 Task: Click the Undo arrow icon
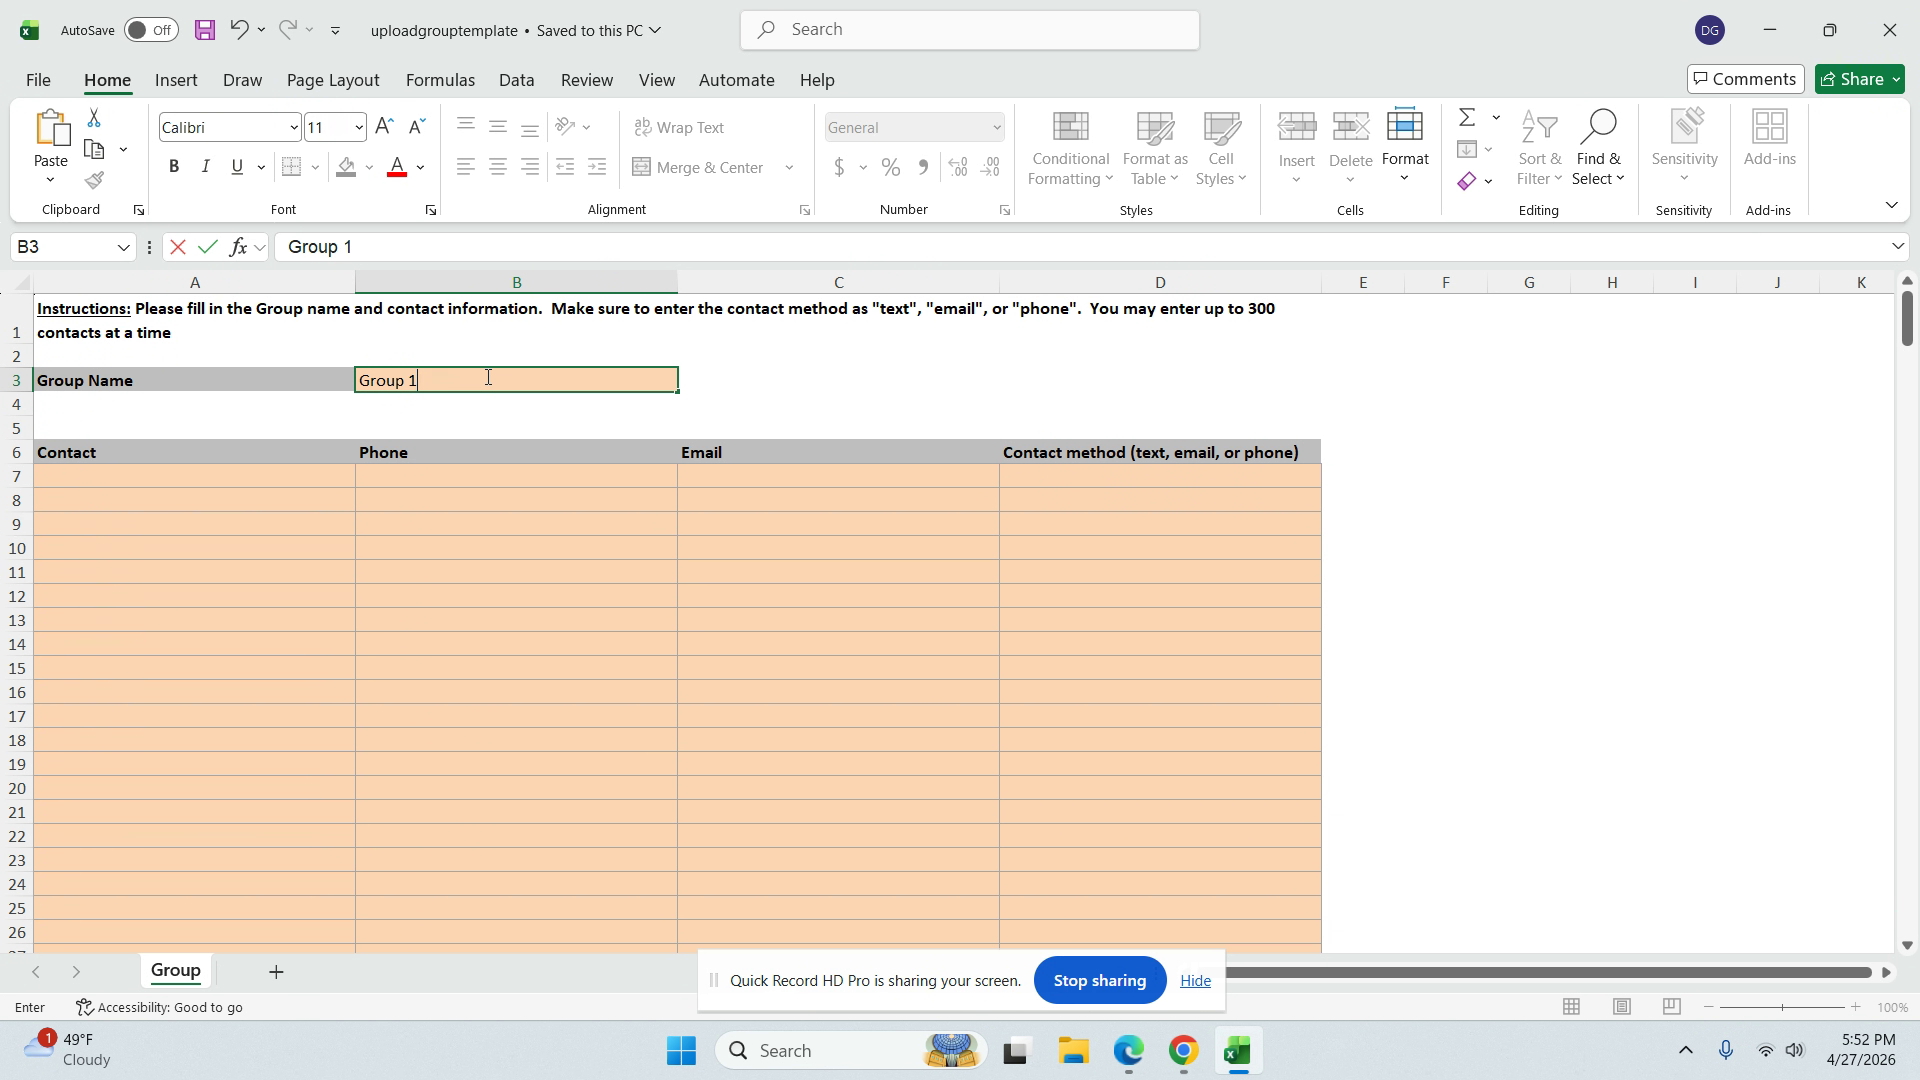239,30
